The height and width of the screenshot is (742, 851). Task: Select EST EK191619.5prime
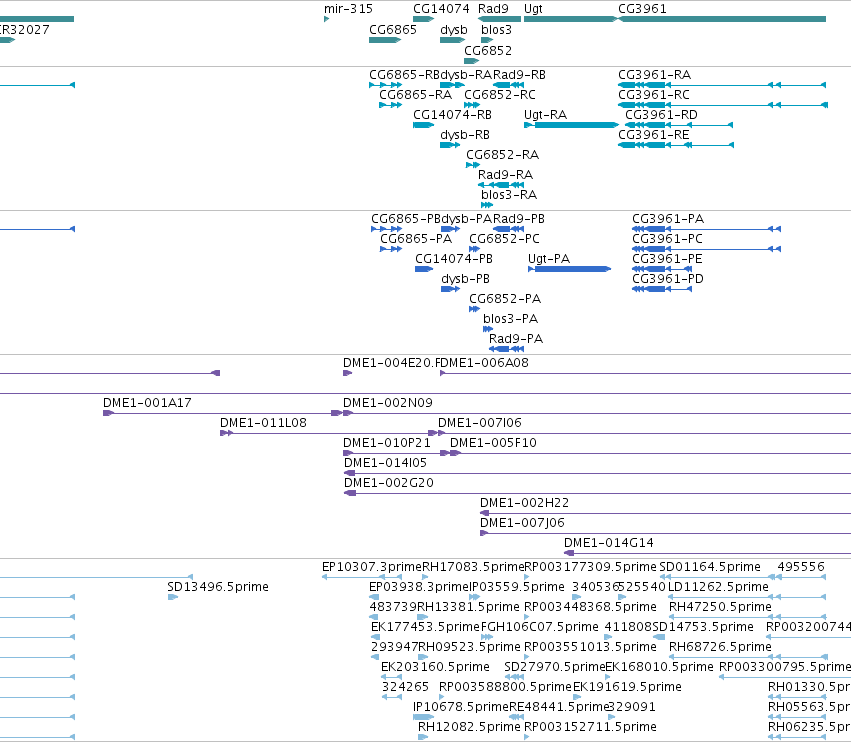[x=627, y=687]
